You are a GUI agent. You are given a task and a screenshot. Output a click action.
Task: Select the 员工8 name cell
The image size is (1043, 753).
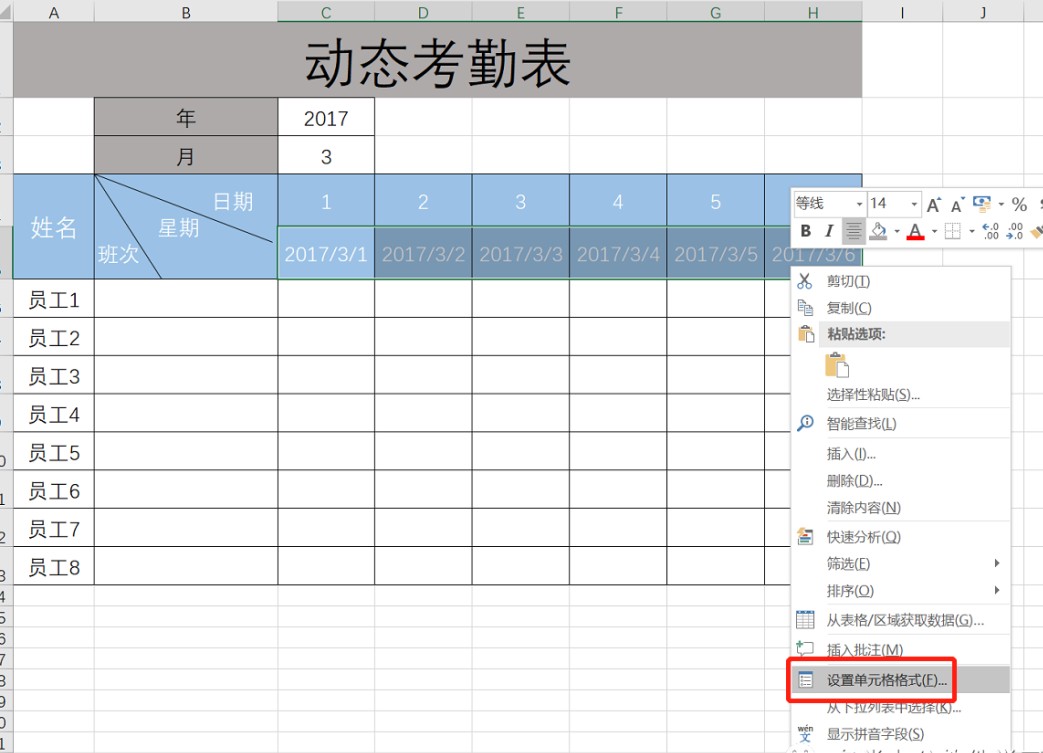(54, 567)
